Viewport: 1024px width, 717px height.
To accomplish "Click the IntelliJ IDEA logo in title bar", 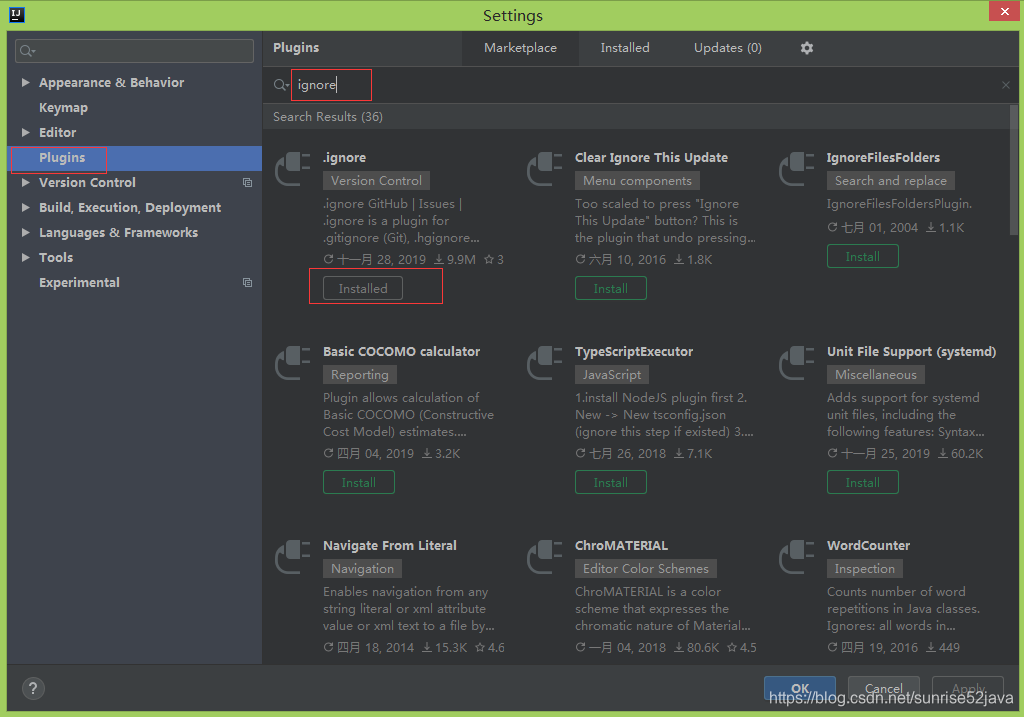I will [x=17, y=14].
